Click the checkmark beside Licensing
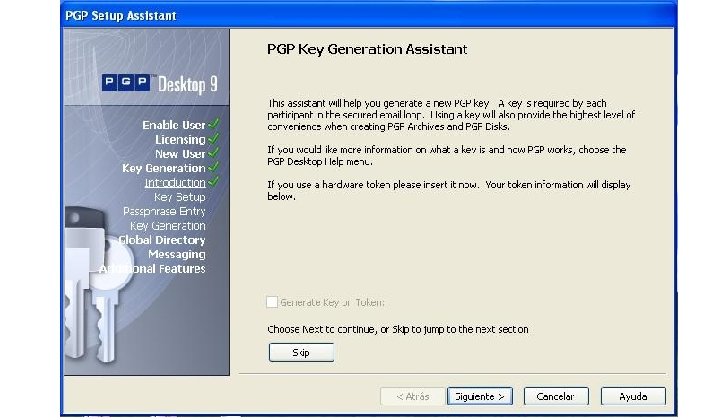This screenshot has height=420, width=720. [x=214, y=138]
